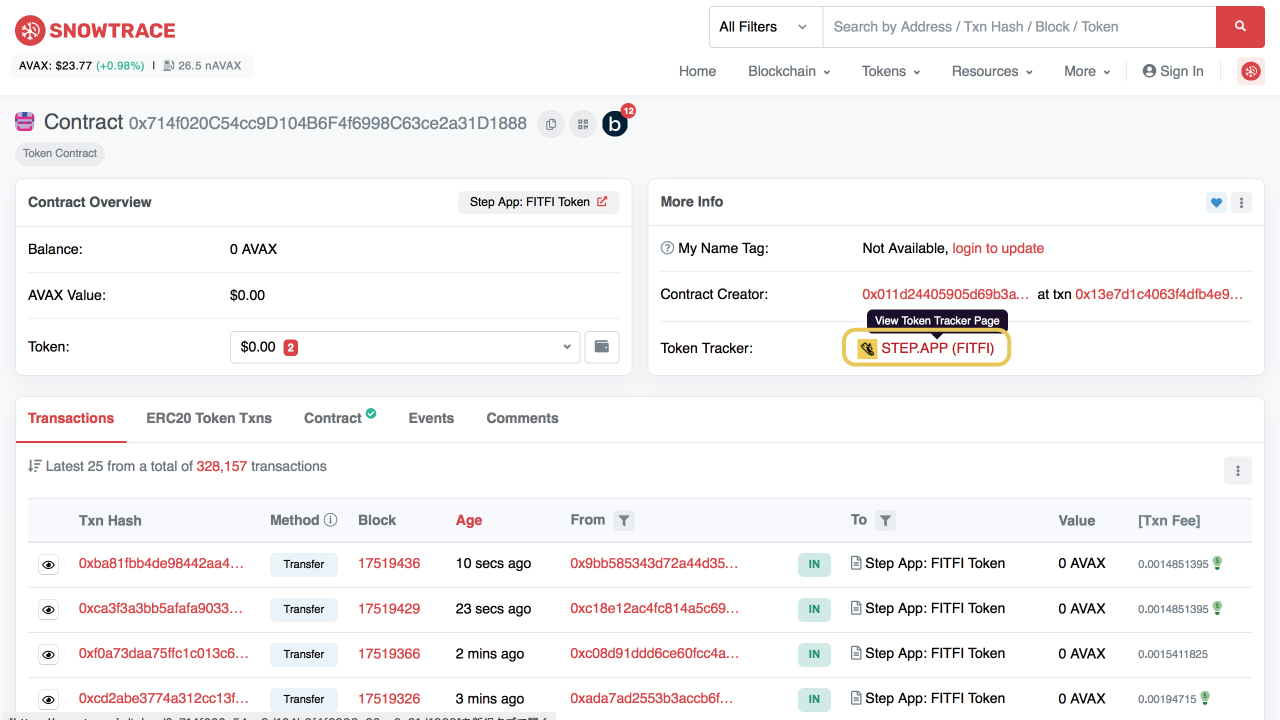Click the Token Contract tag
Image resolution: width=1280 pixels, height=720 pixels.
point(60,153)
